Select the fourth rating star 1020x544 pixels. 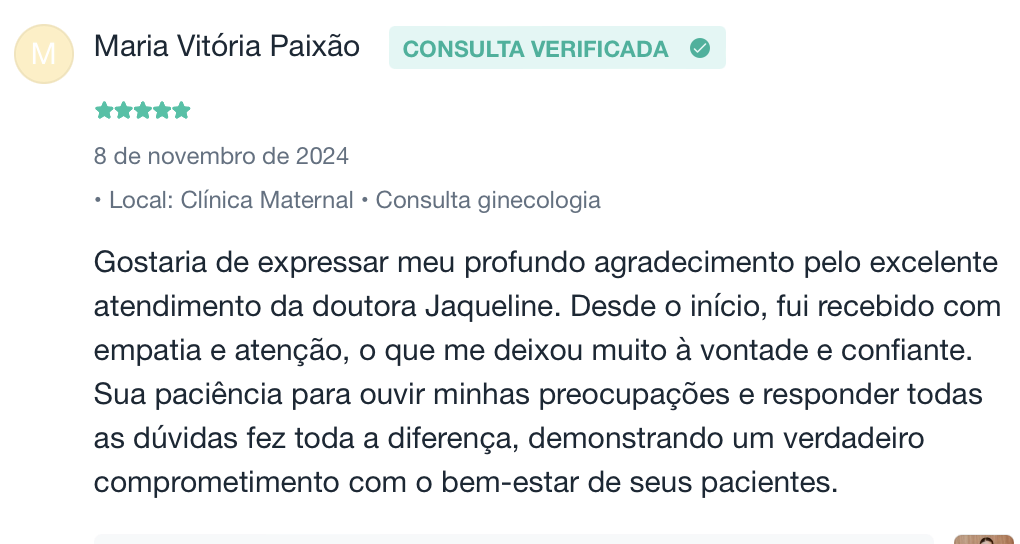click(162, 111)
